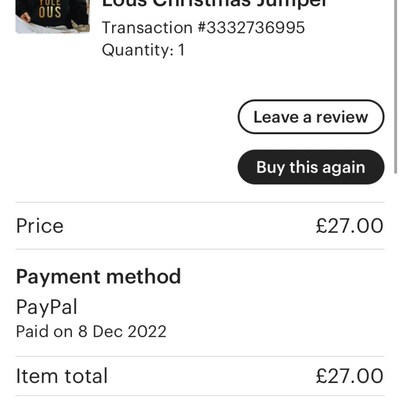Click the Quantity label

(136, 51)
